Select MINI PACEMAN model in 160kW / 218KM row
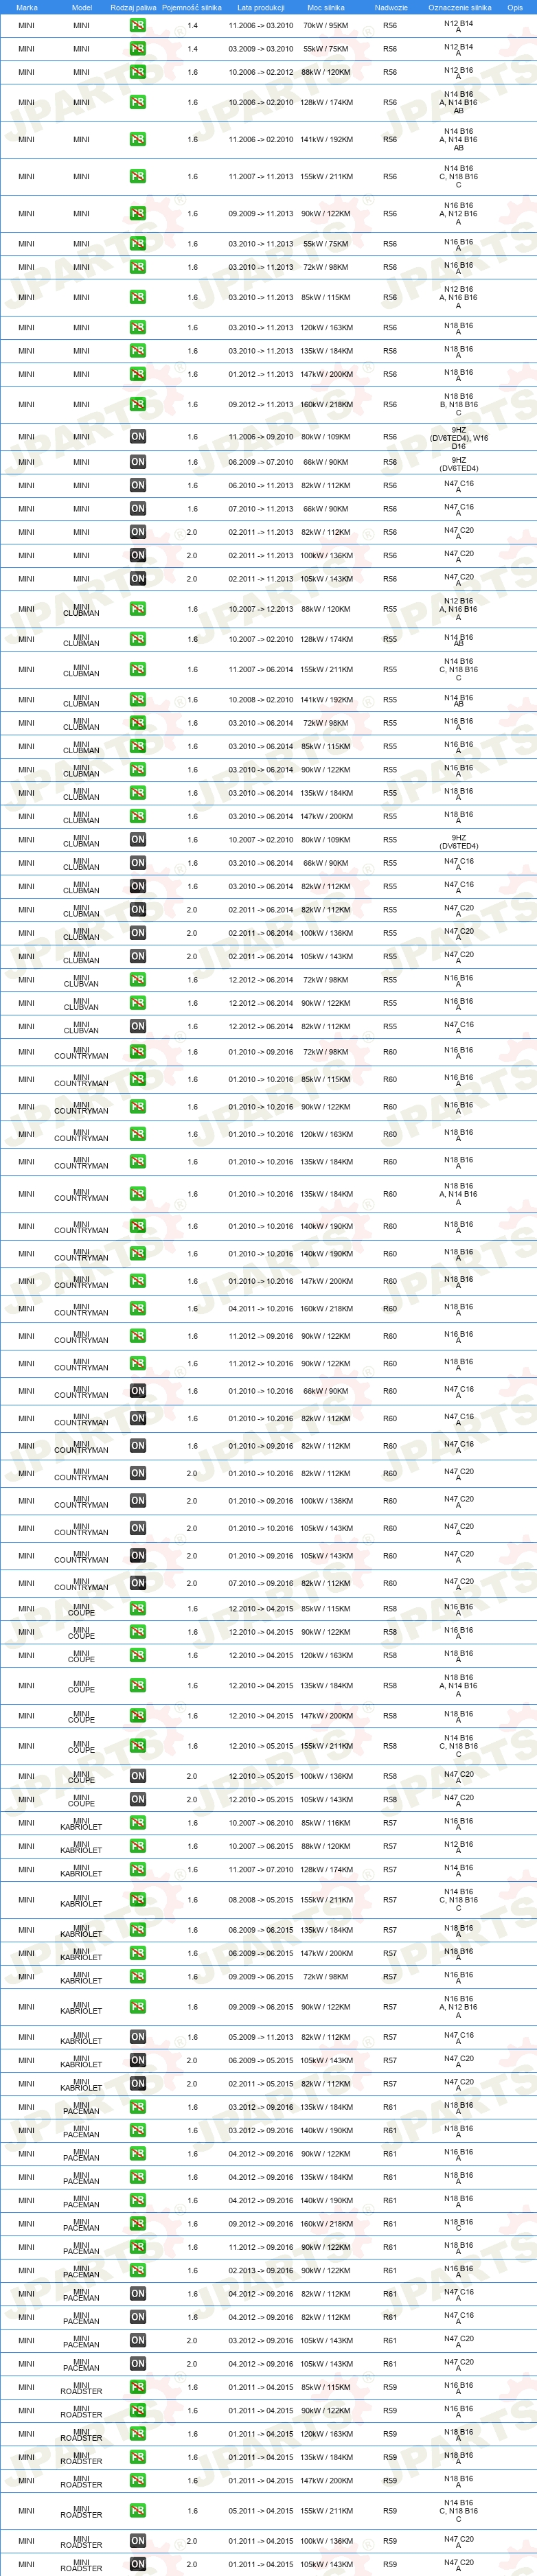 pyautogui.click(x=81, y=2223)
